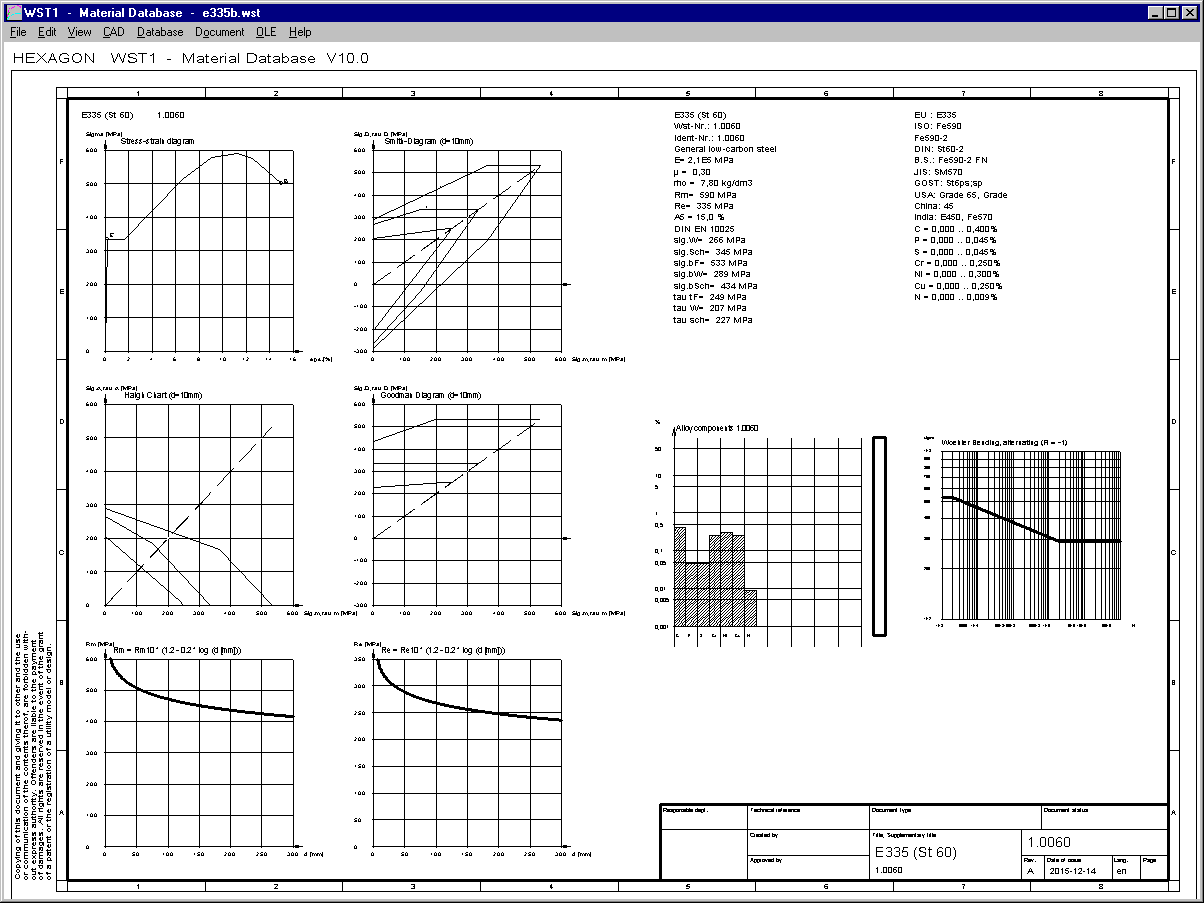Open the OLE menu

click(265, 32)
